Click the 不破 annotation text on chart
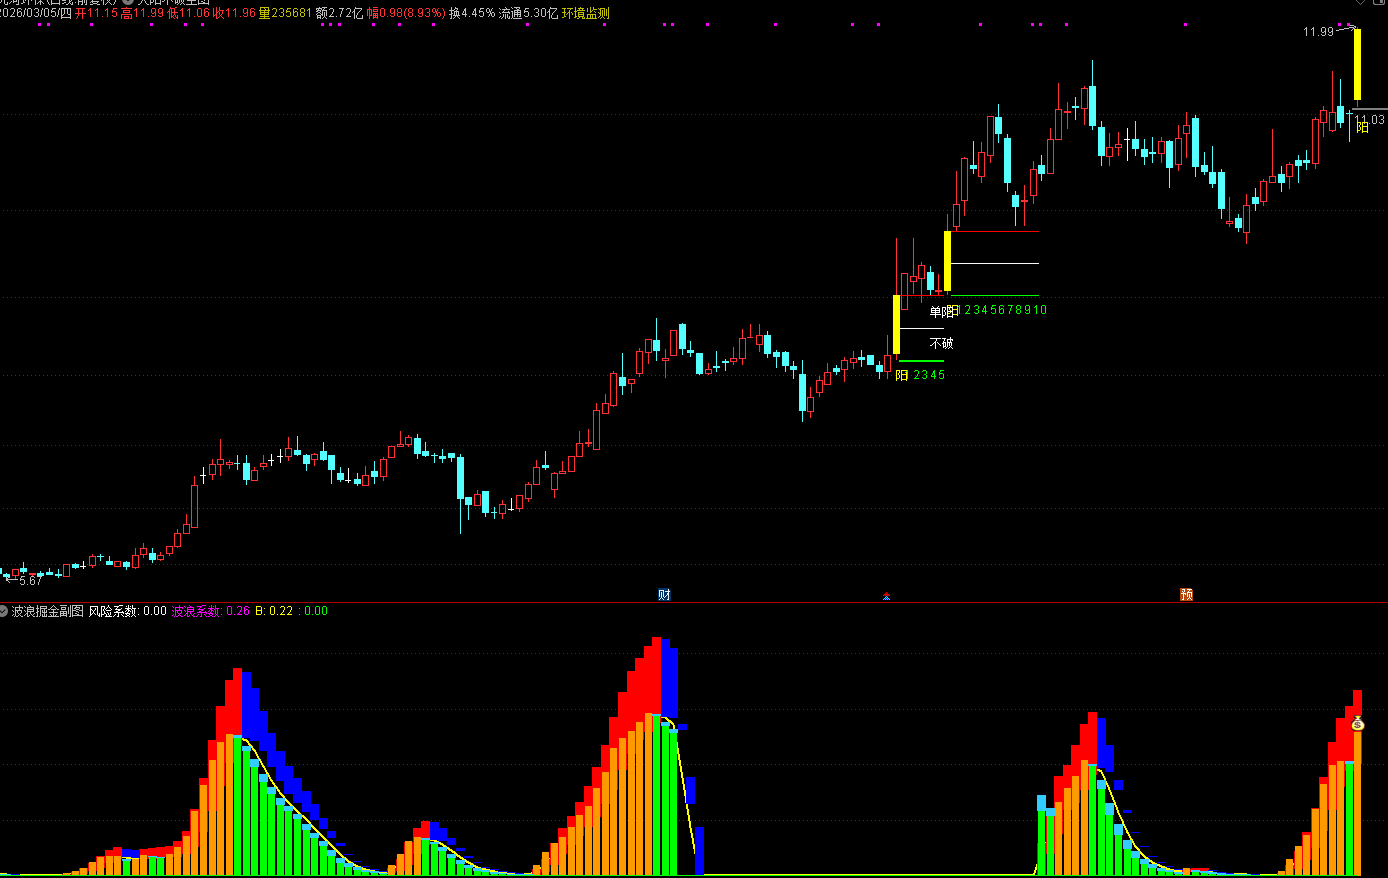Viewport: 1388px width, 878px height. point(941,343)
